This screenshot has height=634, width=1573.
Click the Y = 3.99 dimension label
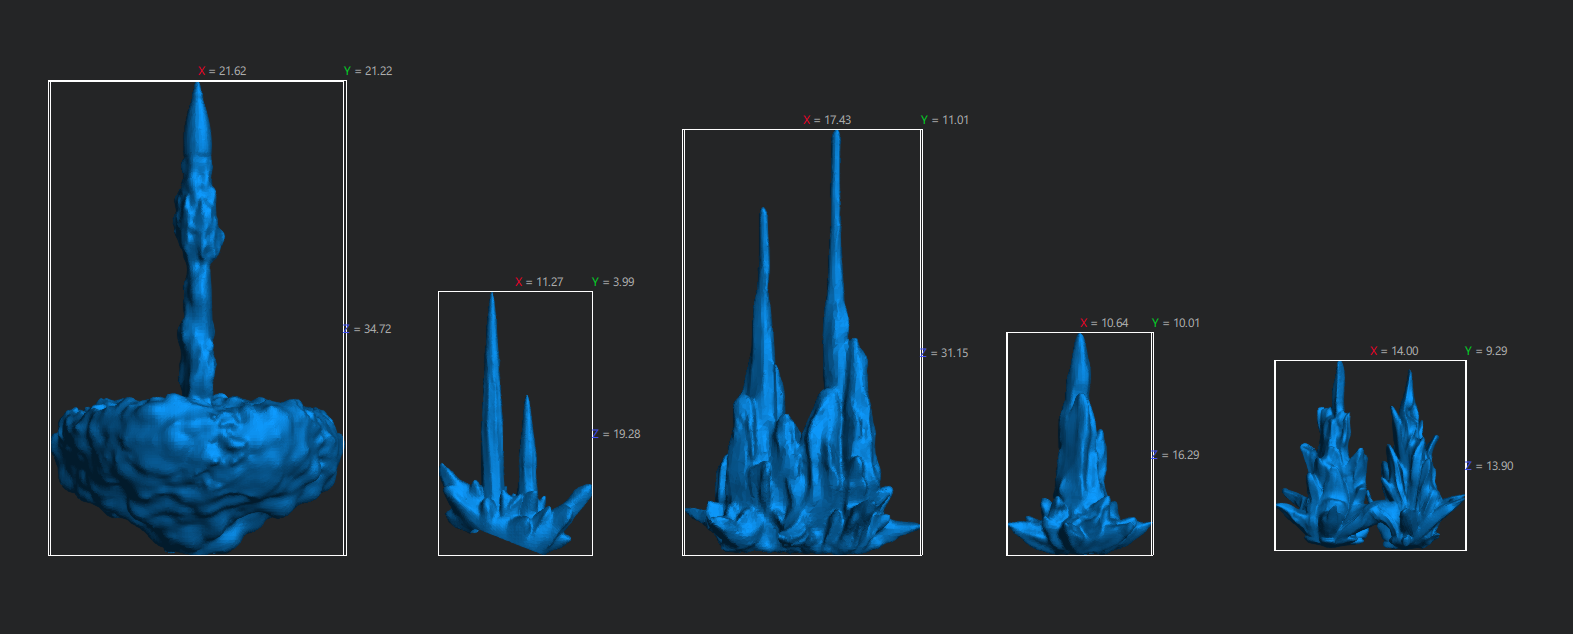[613, 282]
